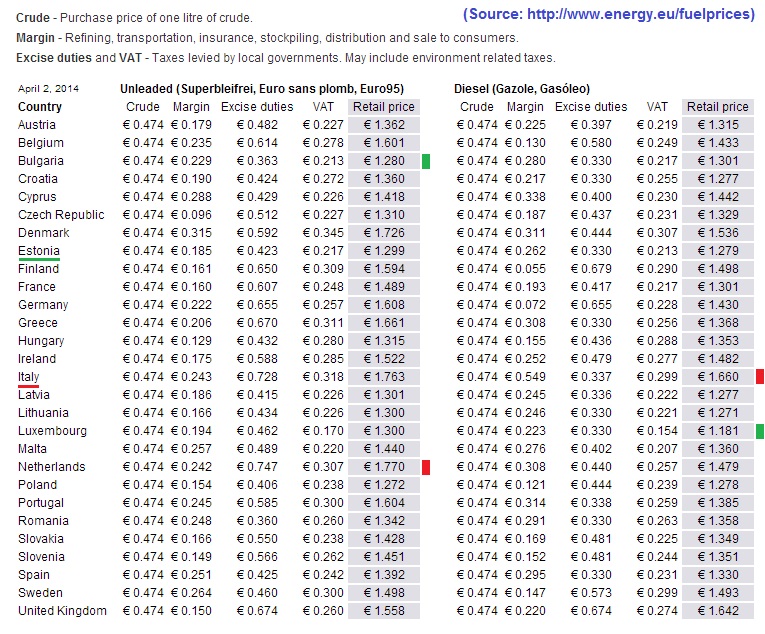Select the Lithuania country row label
The height and width of the screenshot is (634, 765).
(x=43, y=413)
